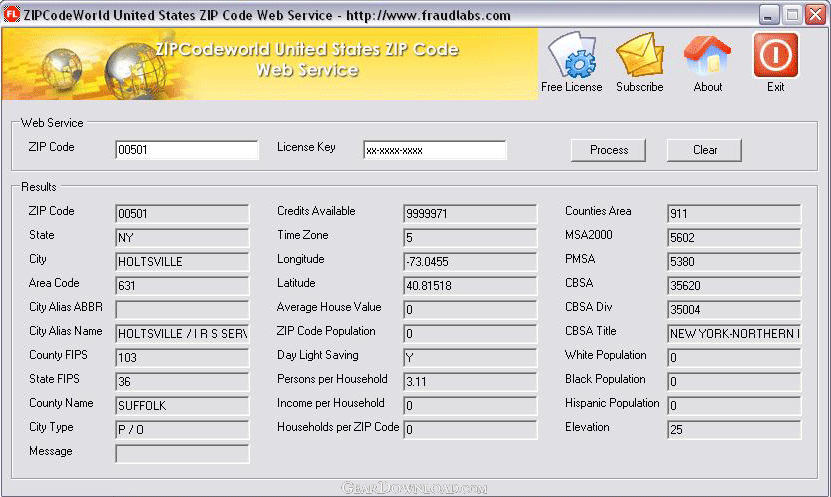
Task: Click the 'CBSA Title' label
Action: pyautogui.click(x=590, y=331)
